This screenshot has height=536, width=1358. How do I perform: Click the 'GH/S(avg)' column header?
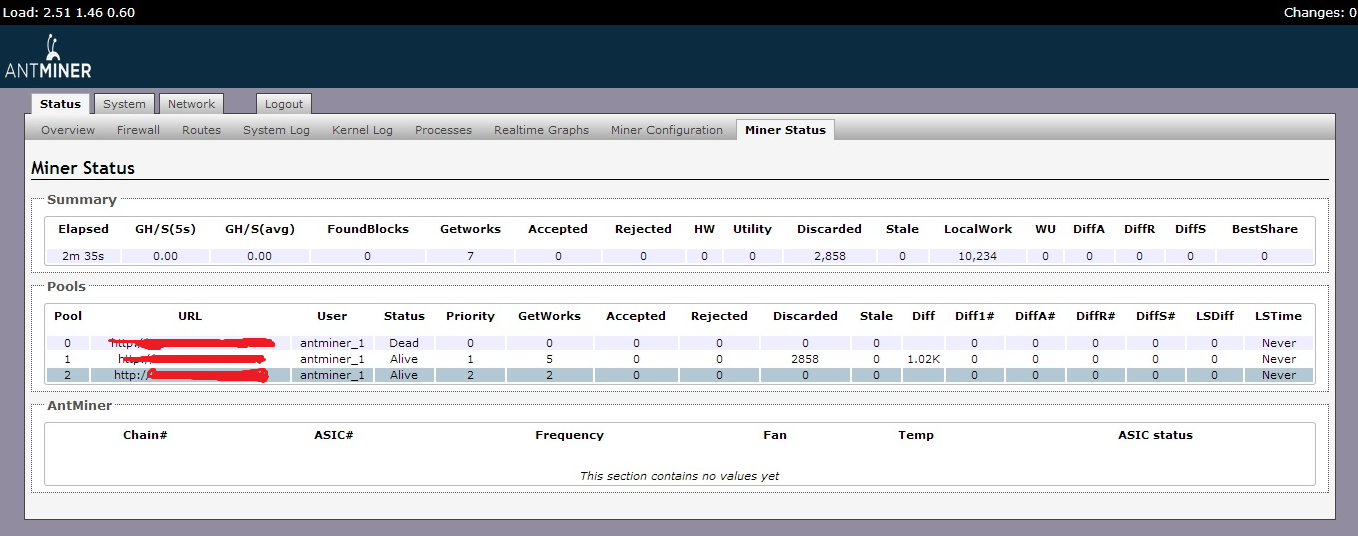[259, 229]
